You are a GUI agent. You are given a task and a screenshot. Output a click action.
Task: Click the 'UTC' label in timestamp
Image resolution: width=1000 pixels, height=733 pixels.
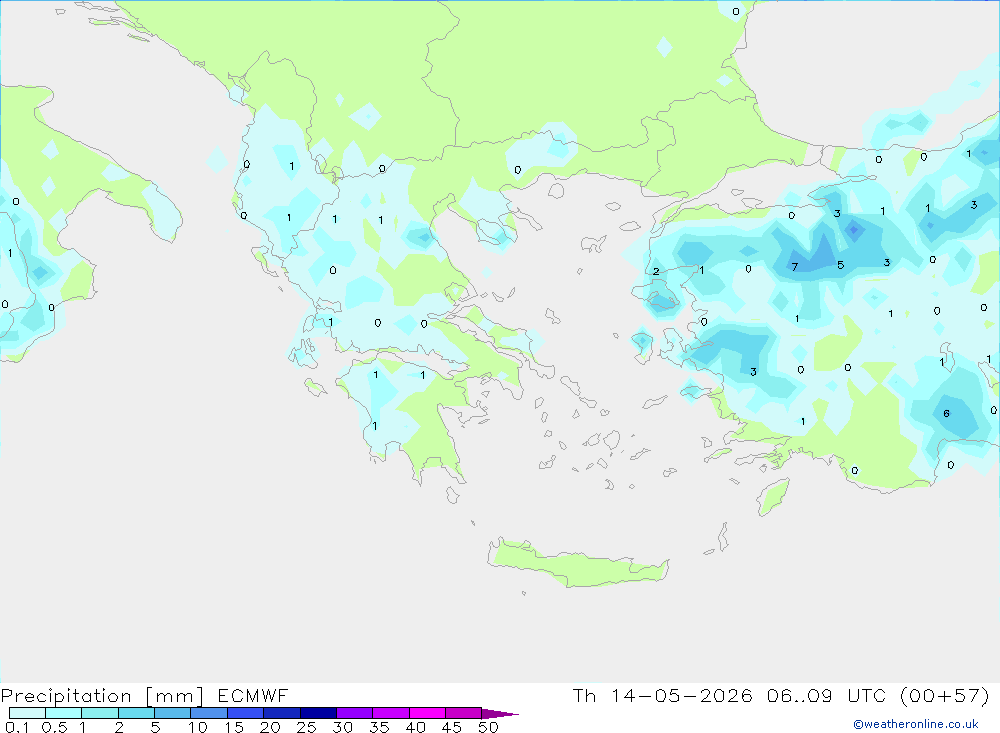click(x=866, y=695)
